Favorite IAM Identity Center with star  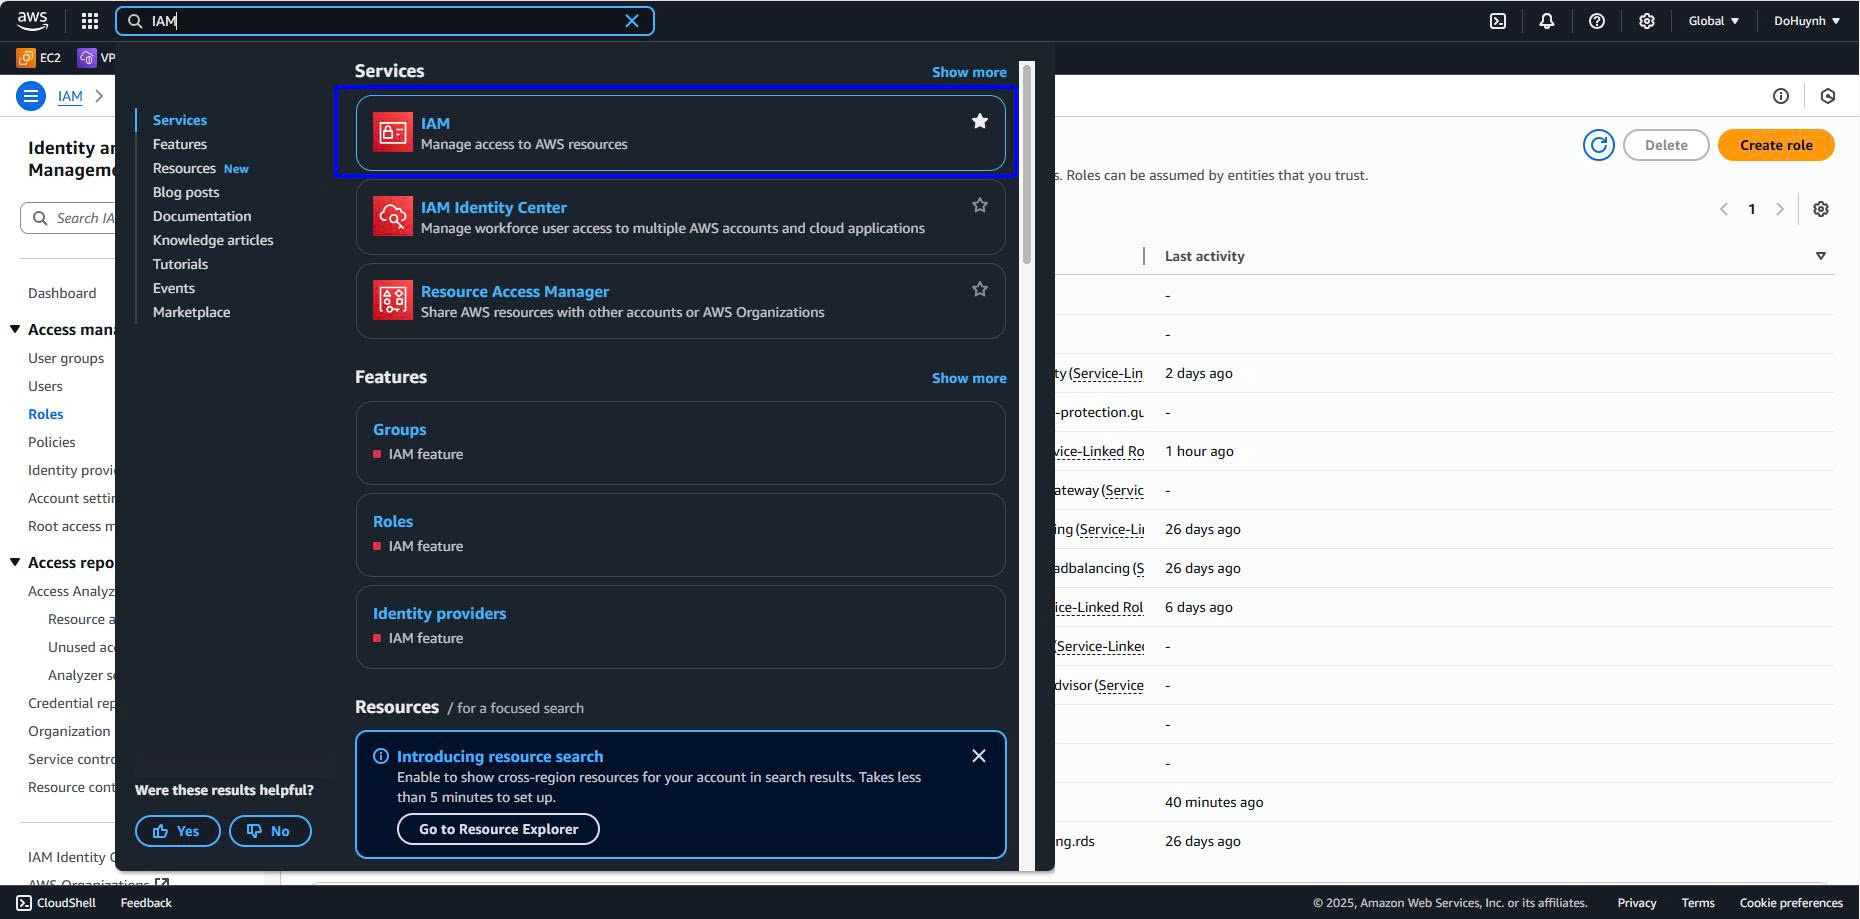[x=979, y=205]
